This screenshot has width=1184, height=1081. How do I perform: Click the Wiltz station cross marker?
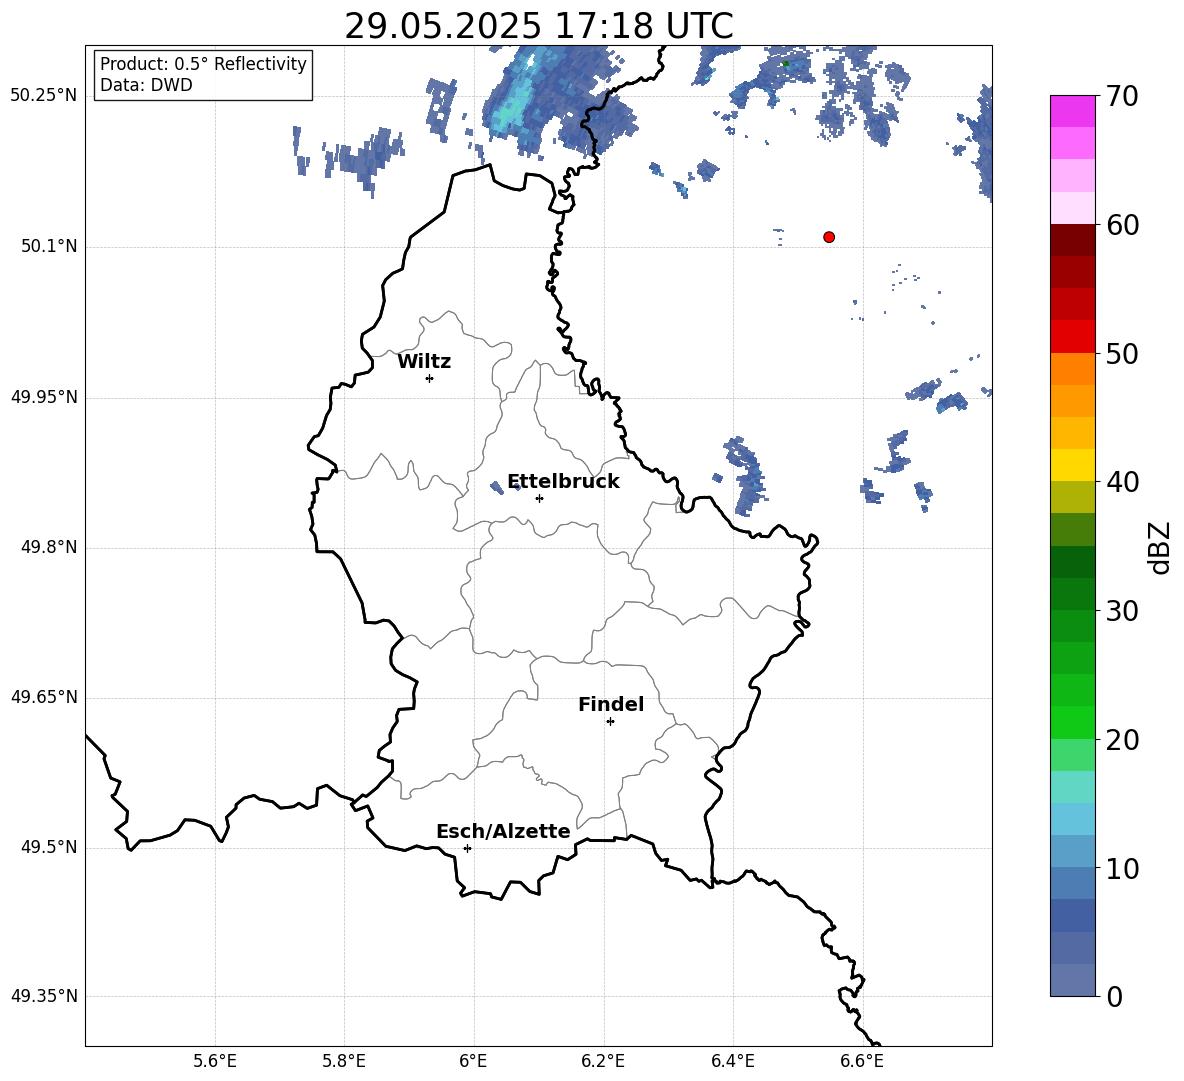pos(430,378)
